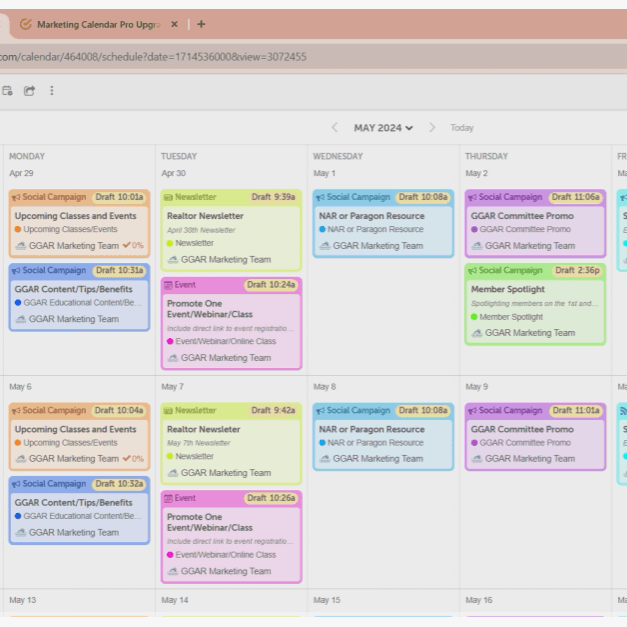Click team icon on May 1 GGAR Marketing Team
The image size is (627, 627).
[x=325, y=246]
